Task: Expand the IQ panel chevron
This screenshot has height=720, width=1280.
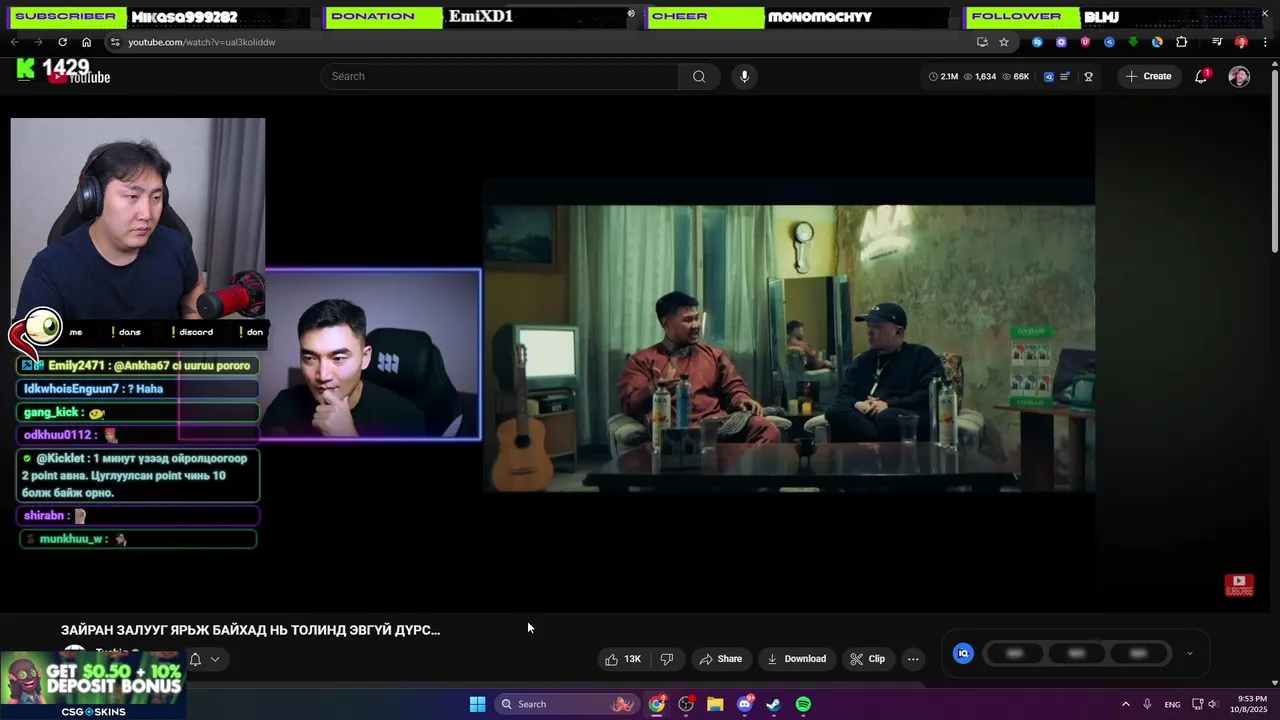Action: [x=1189, y=653]
